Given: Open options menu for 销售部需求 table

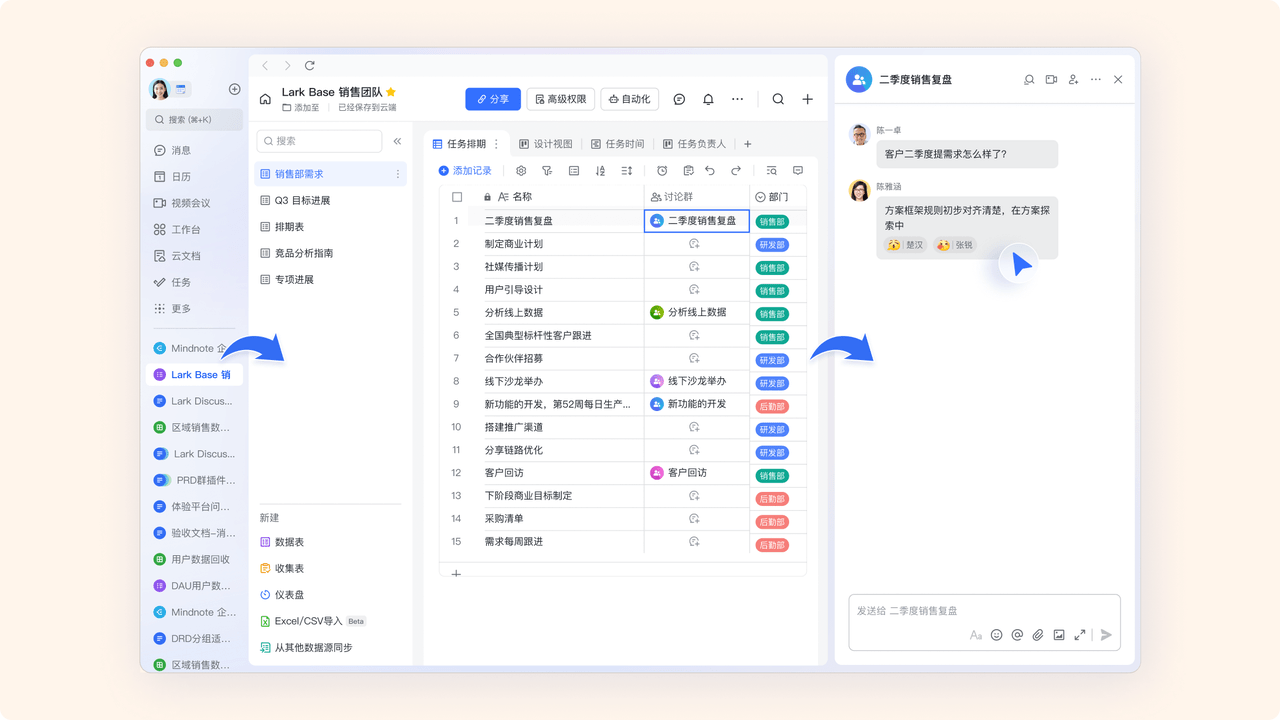Looking at the screenshot, I should tap(398, 174).
